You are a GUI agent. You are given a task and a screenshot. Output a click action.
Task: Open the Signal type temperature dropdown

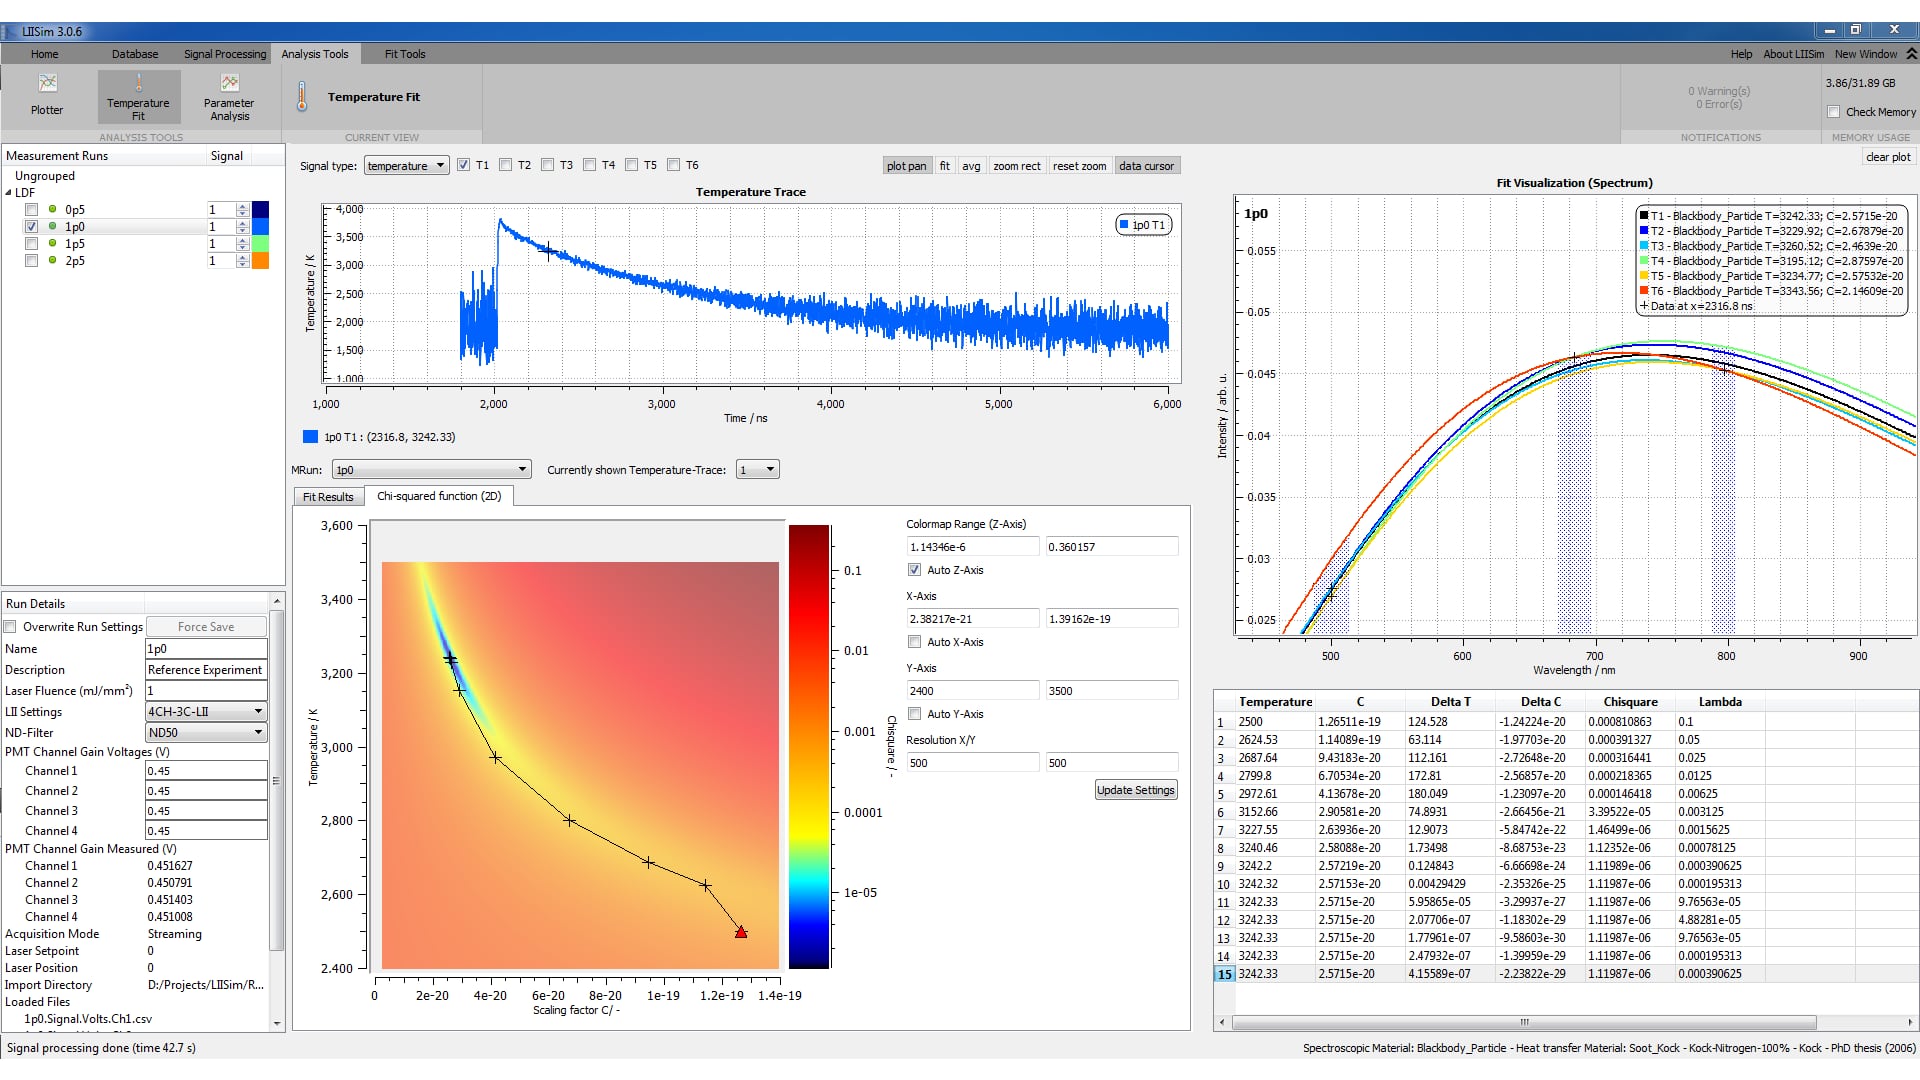point(406,166)
